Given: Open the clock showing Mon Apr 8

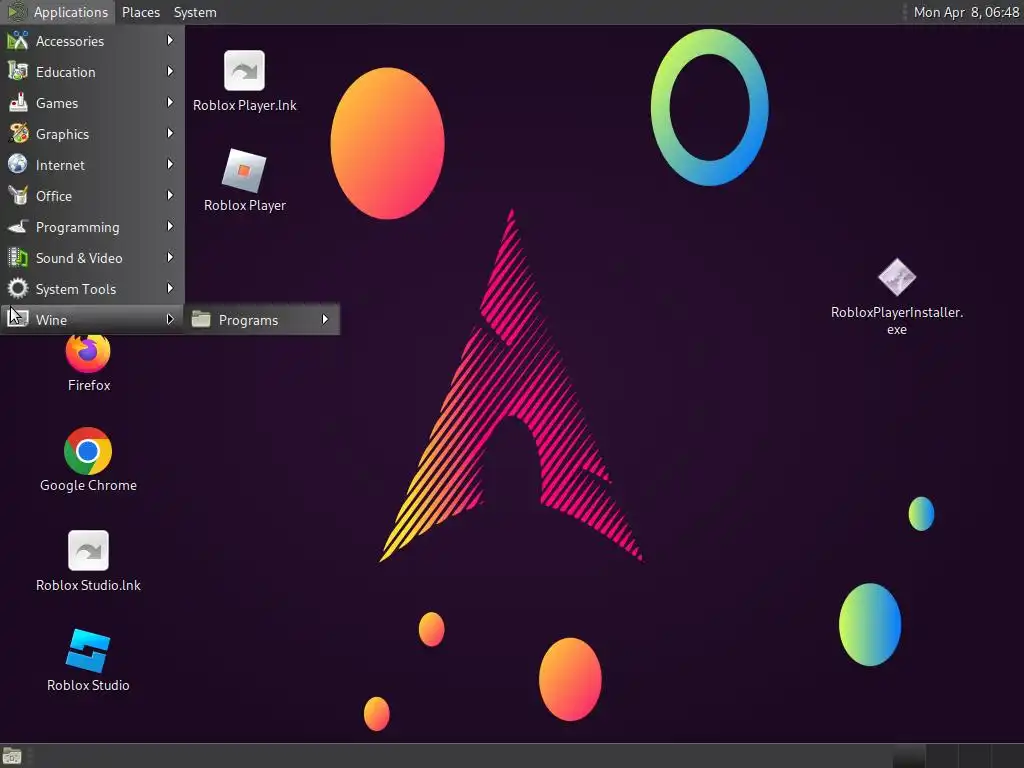Looking at the screenshot, I should (x=966, y=12).
